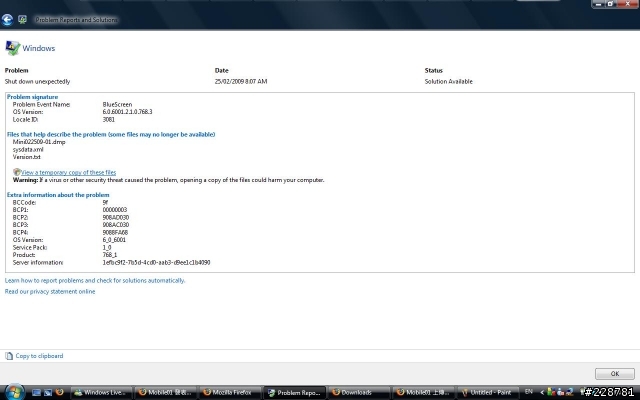Open View a temporary copy of these files
Viewport: 640px width, 400px height.
(x=69, y=172)
